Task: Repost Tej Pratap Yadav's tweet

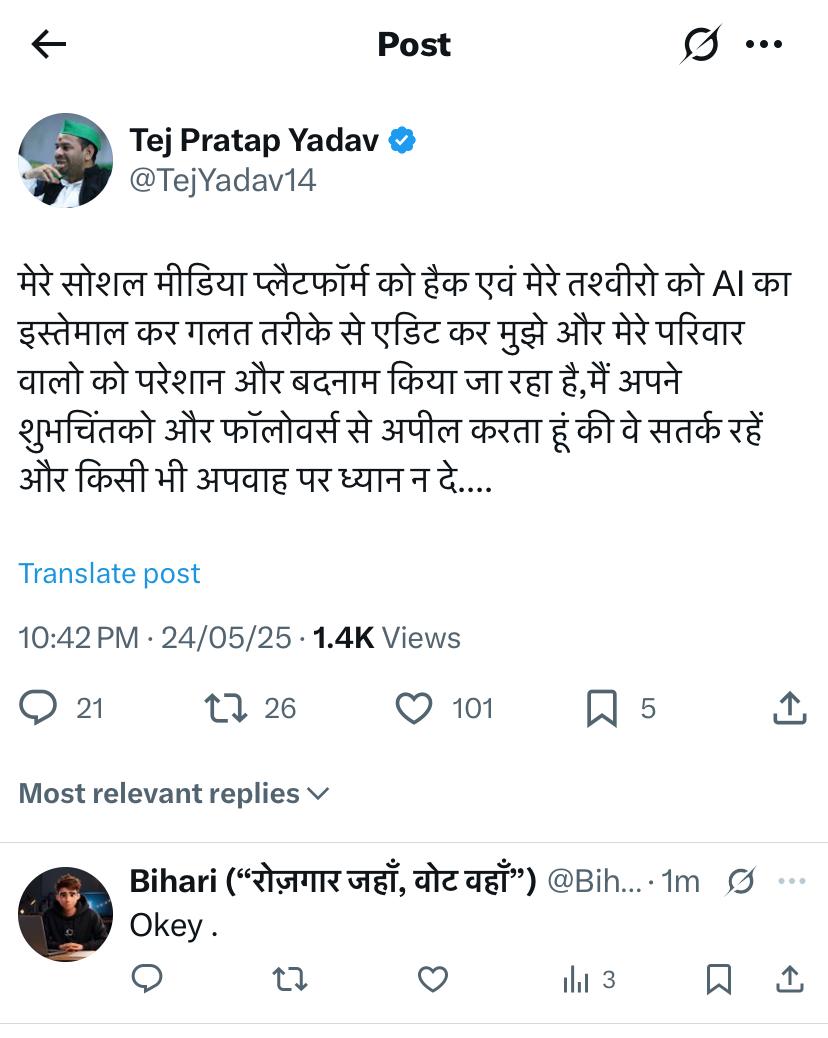Action: (224, 708)
